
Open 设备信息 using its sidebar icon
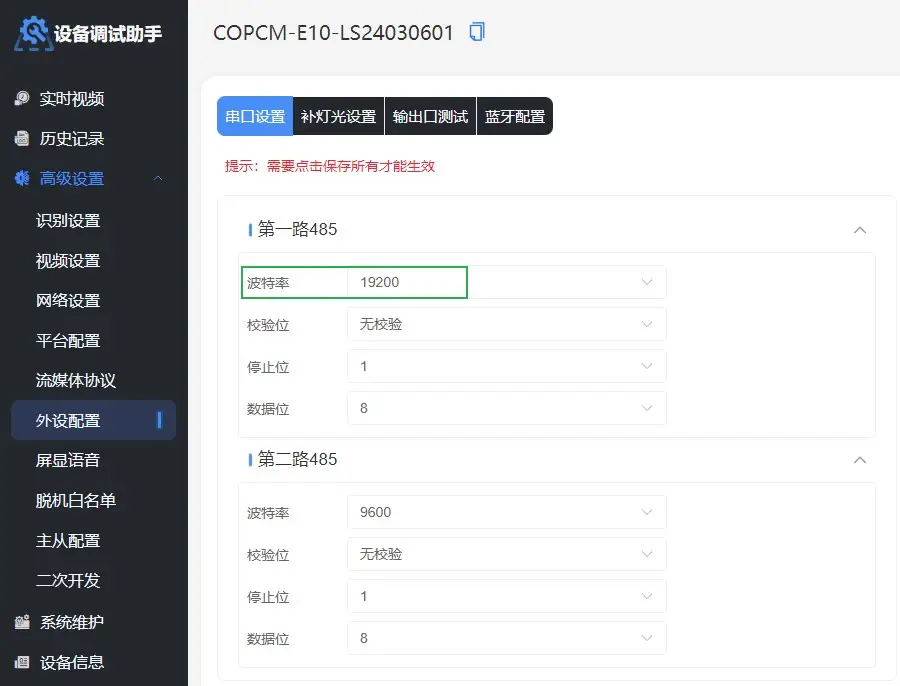pyautogui.click(x=24, y=662)
